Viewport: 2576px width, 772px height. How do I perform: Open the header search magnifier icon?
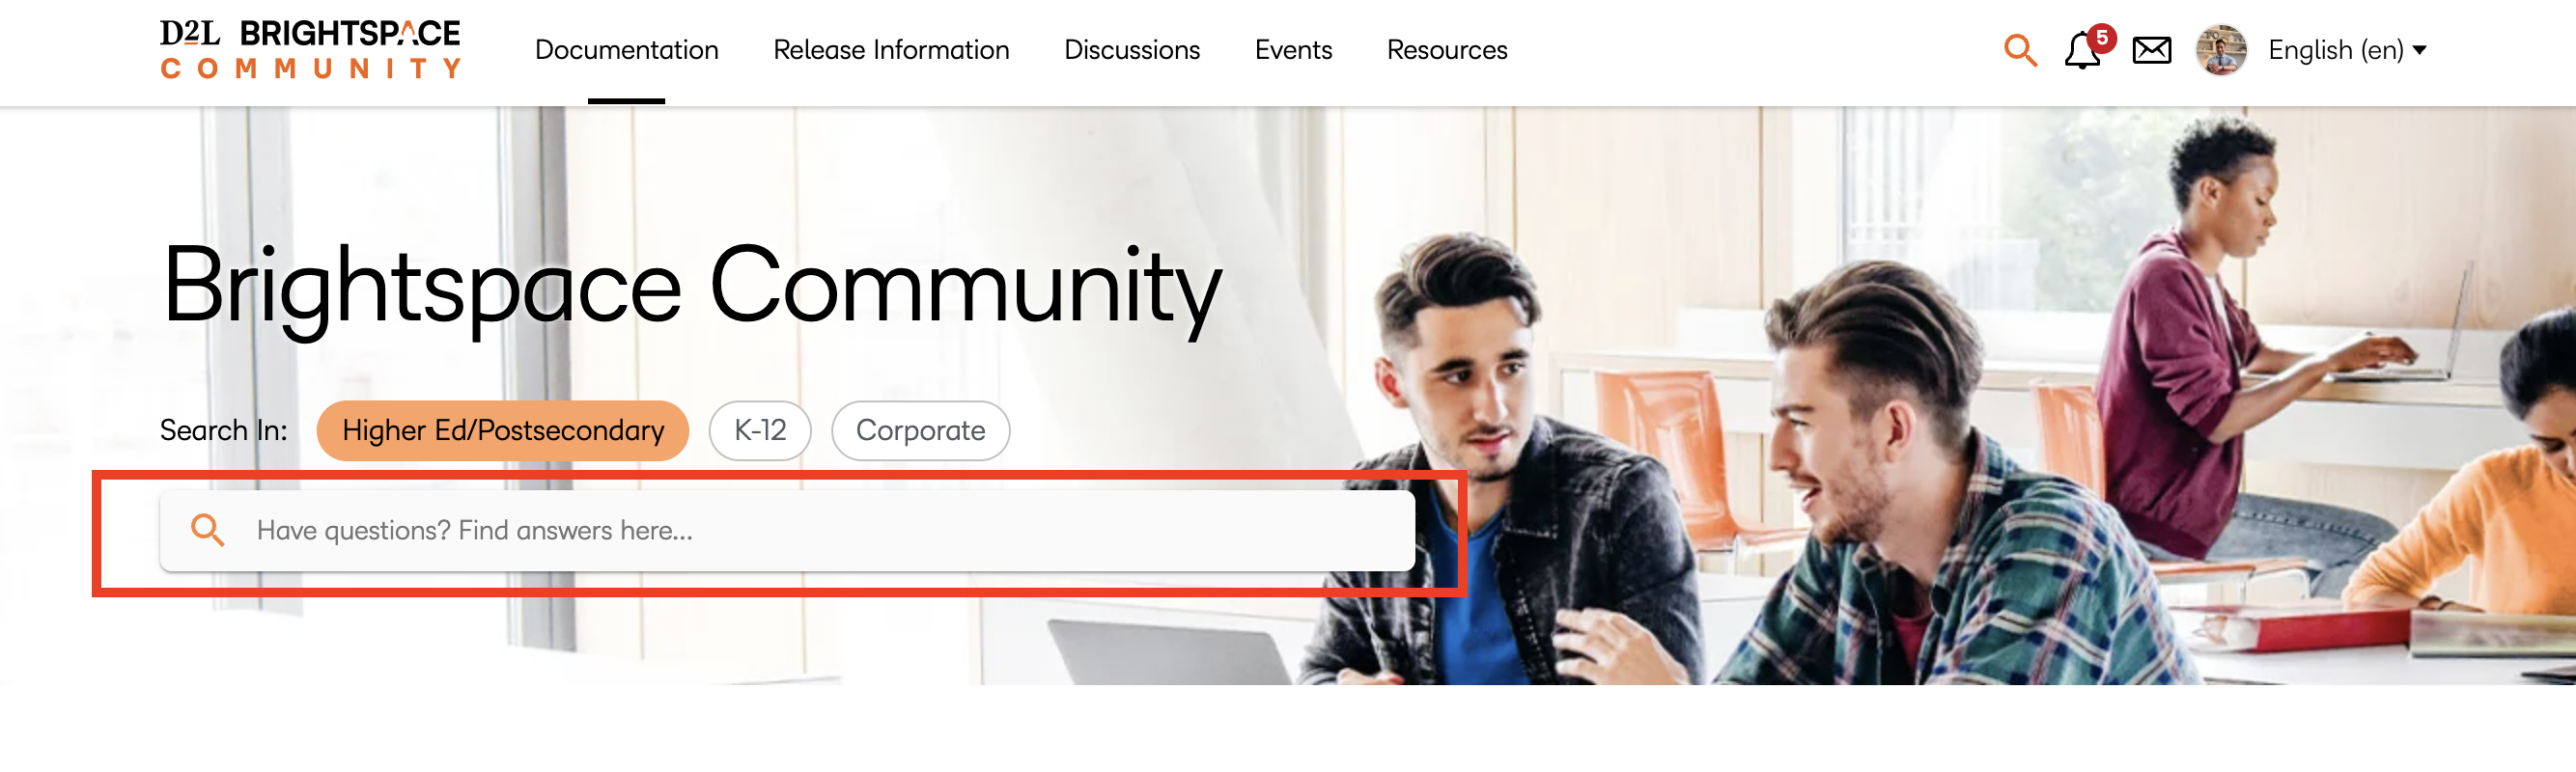2020,50
